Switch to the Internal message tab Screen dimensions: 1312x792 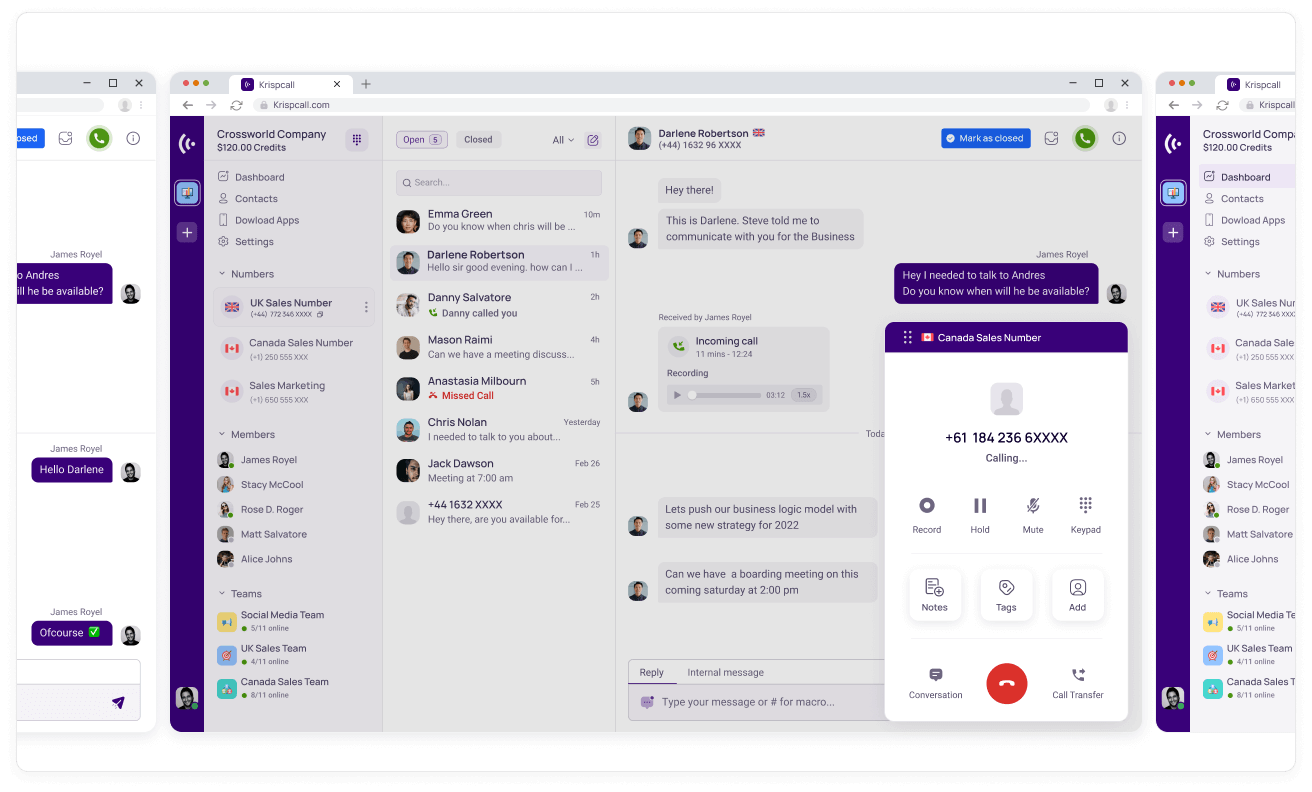click(725, 673)
